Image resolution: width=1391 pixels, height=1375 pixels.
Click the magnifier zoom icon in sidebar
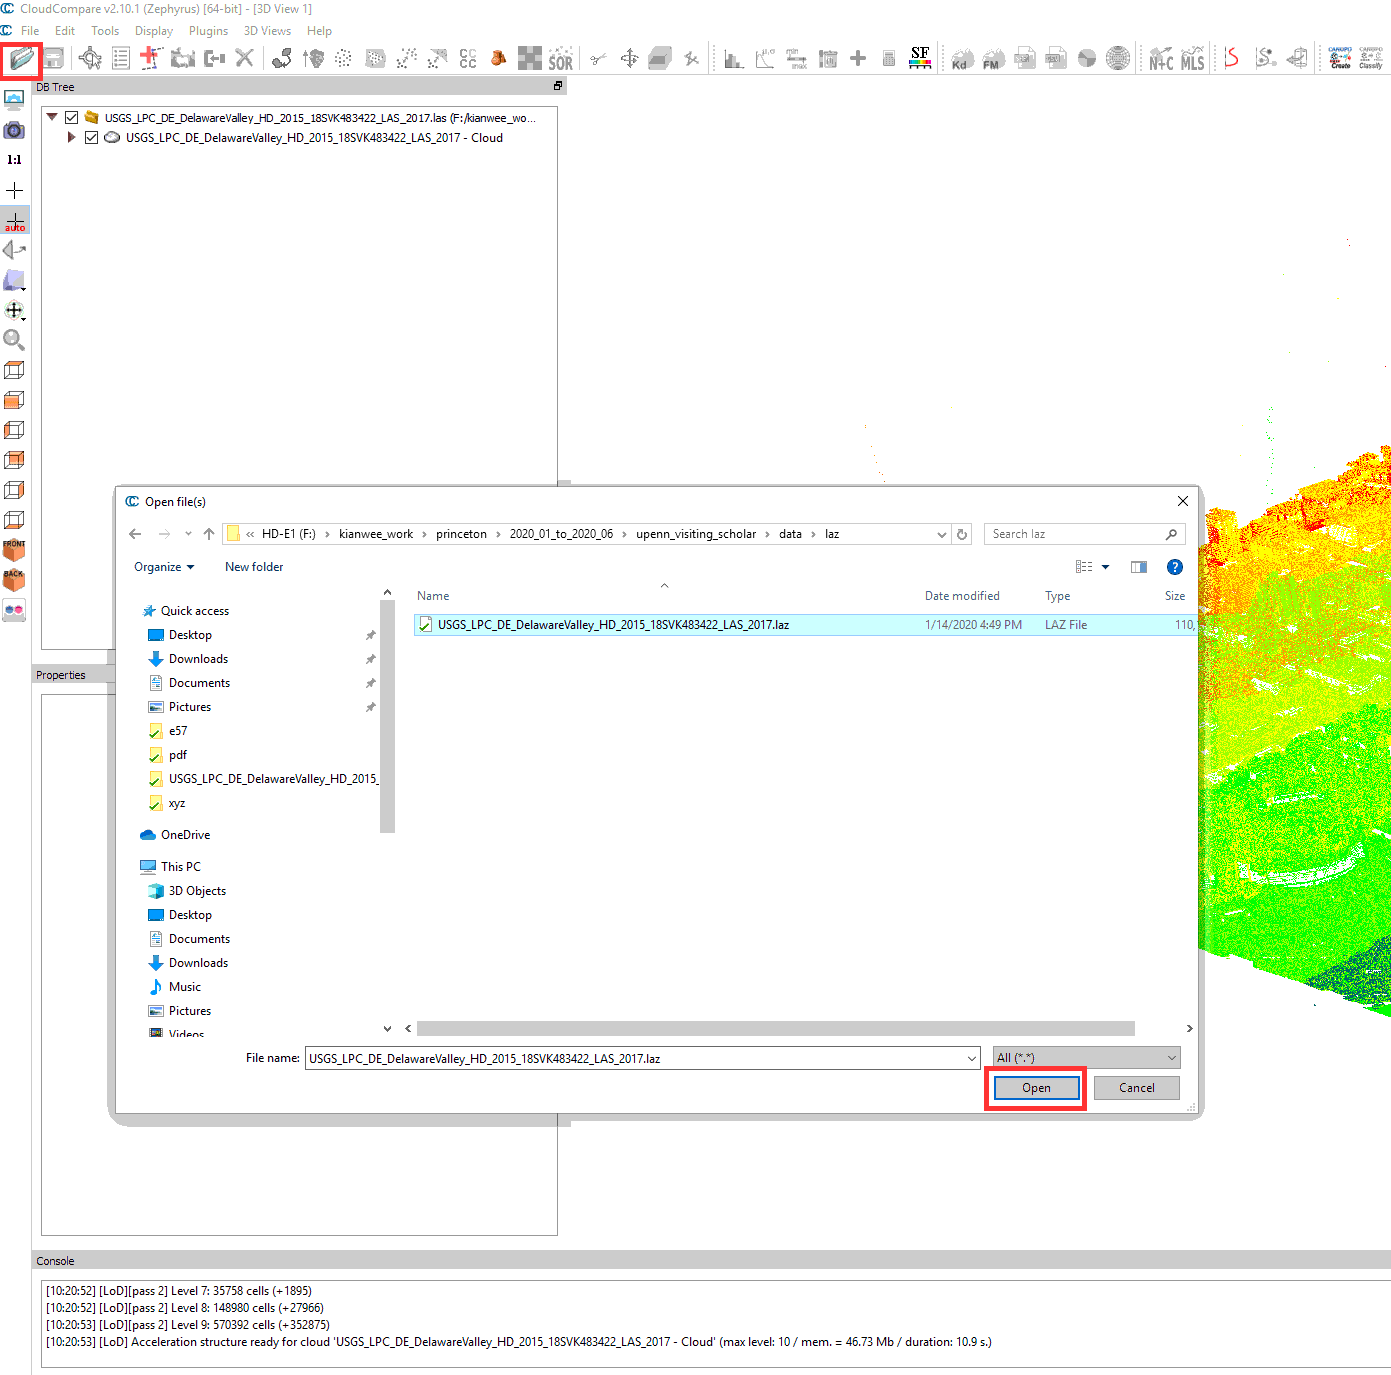[x=14, y=340]
